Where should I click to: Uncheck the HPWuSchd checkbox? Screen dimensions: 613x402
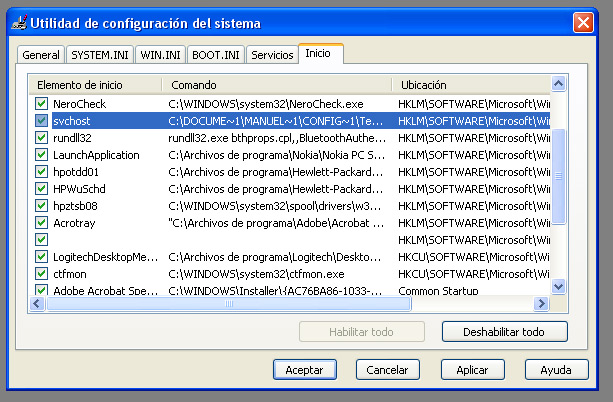[x=41, y=188]
